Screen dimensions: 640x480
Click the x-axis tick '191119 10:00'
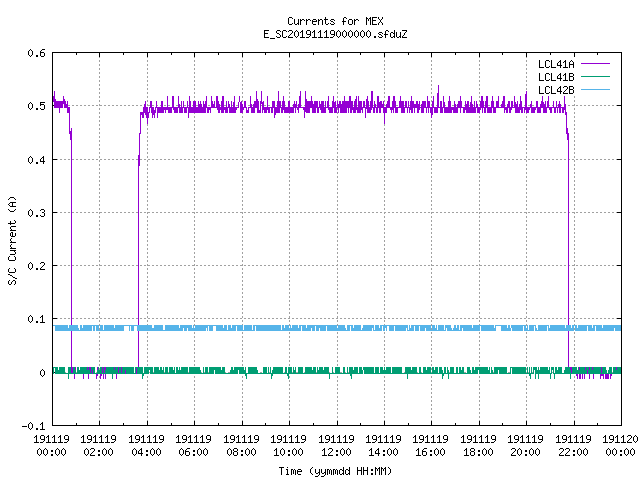click(289, 446)
